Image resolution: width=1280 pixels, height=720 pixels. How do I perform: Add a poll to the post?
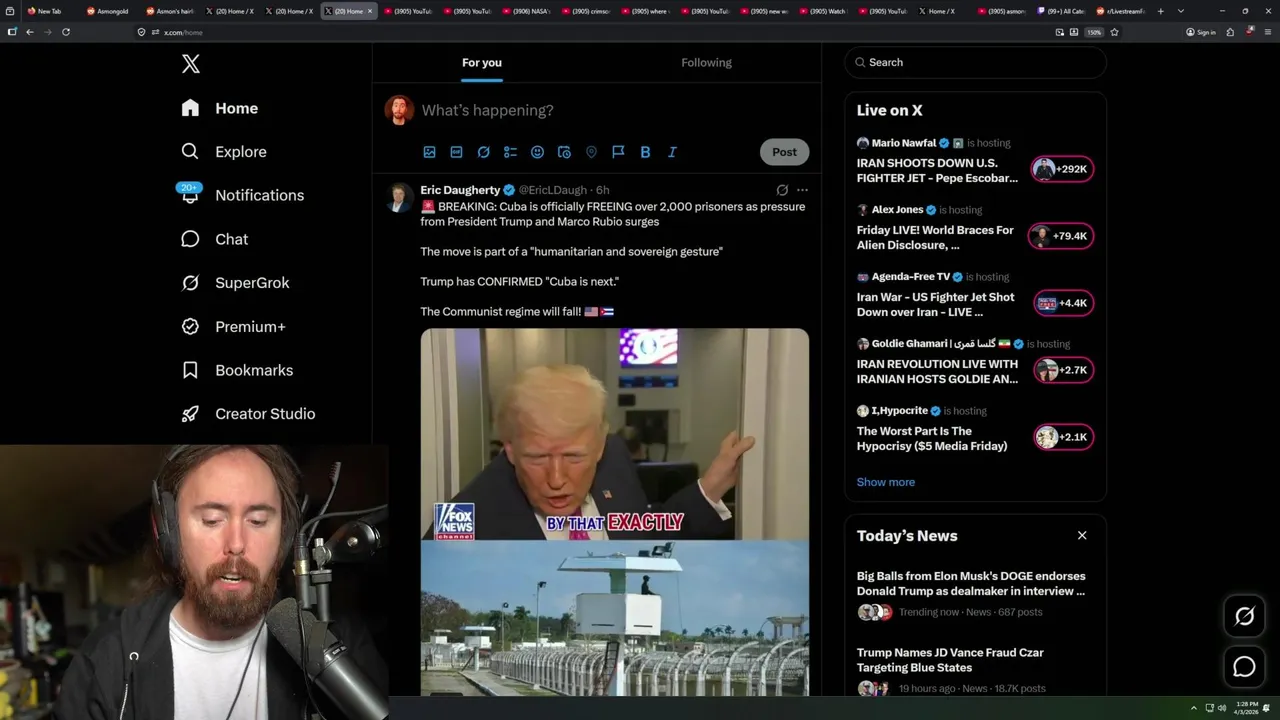pos(510,152)
